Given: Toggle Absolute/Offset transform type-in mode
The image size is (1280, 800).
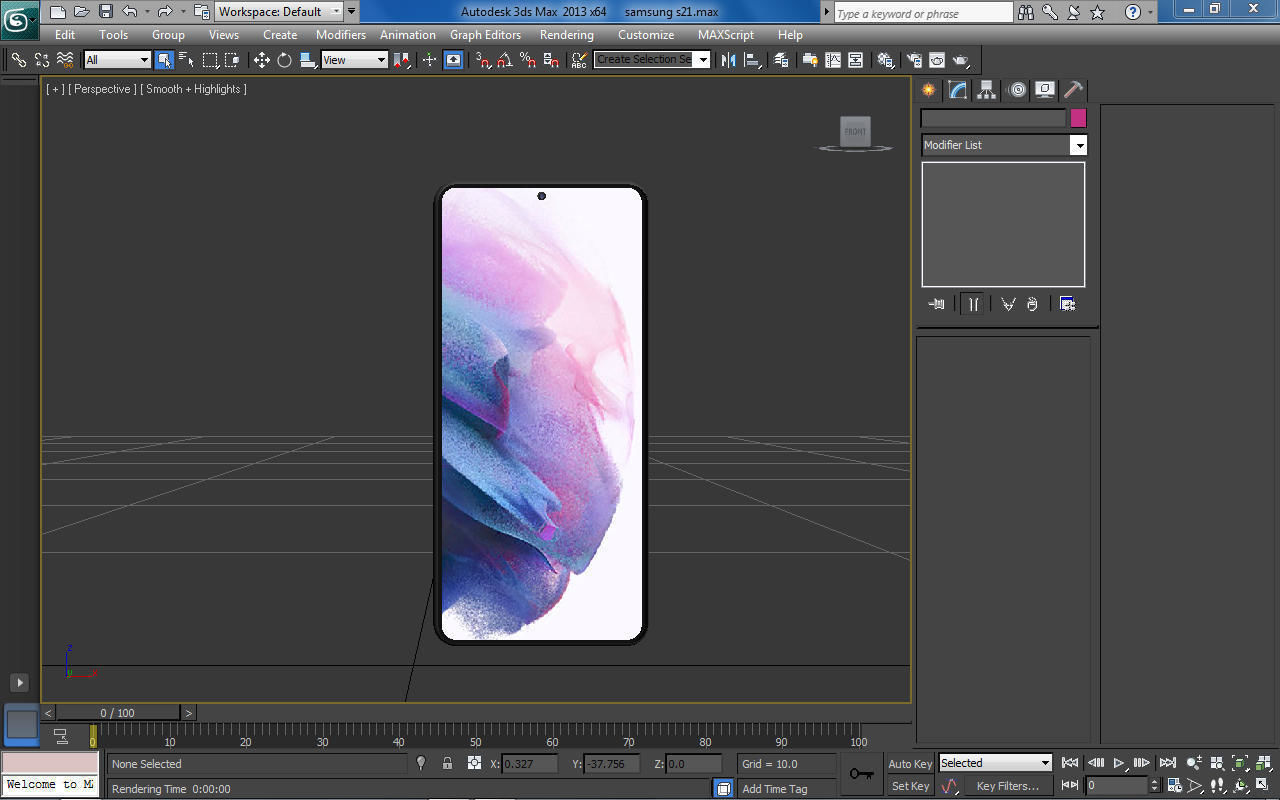Looking at the screenshot, I should (x=474, y=763).
